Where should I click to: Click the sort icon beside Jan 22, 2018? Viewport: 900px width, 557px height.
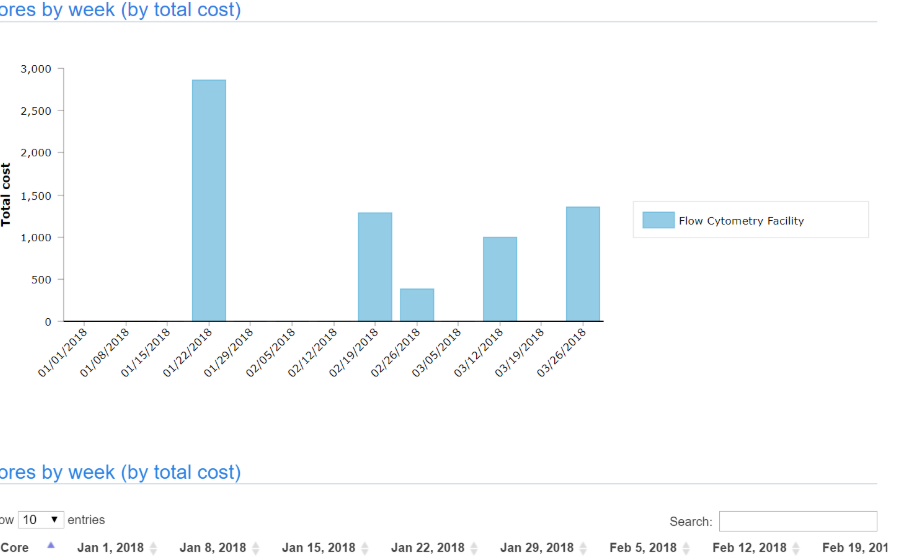tap(473, 548)
